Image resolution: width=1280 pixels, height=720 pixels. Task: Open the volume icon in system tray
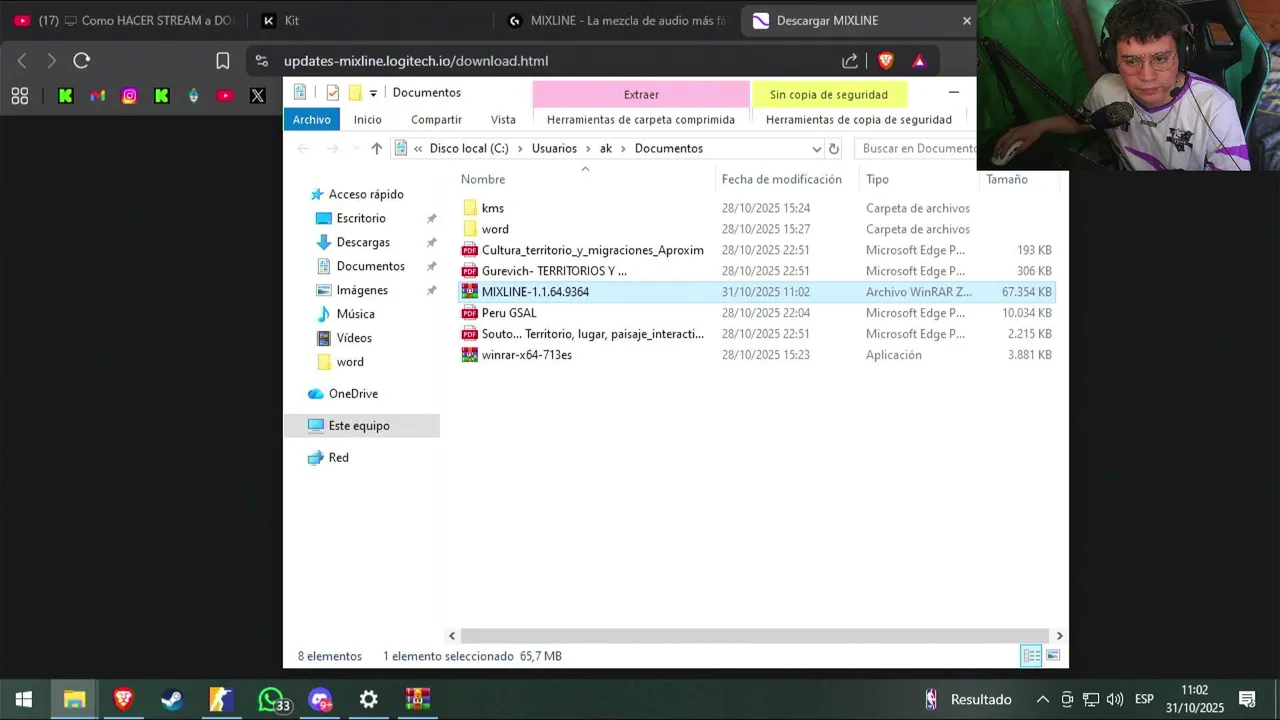point(1115,699)
